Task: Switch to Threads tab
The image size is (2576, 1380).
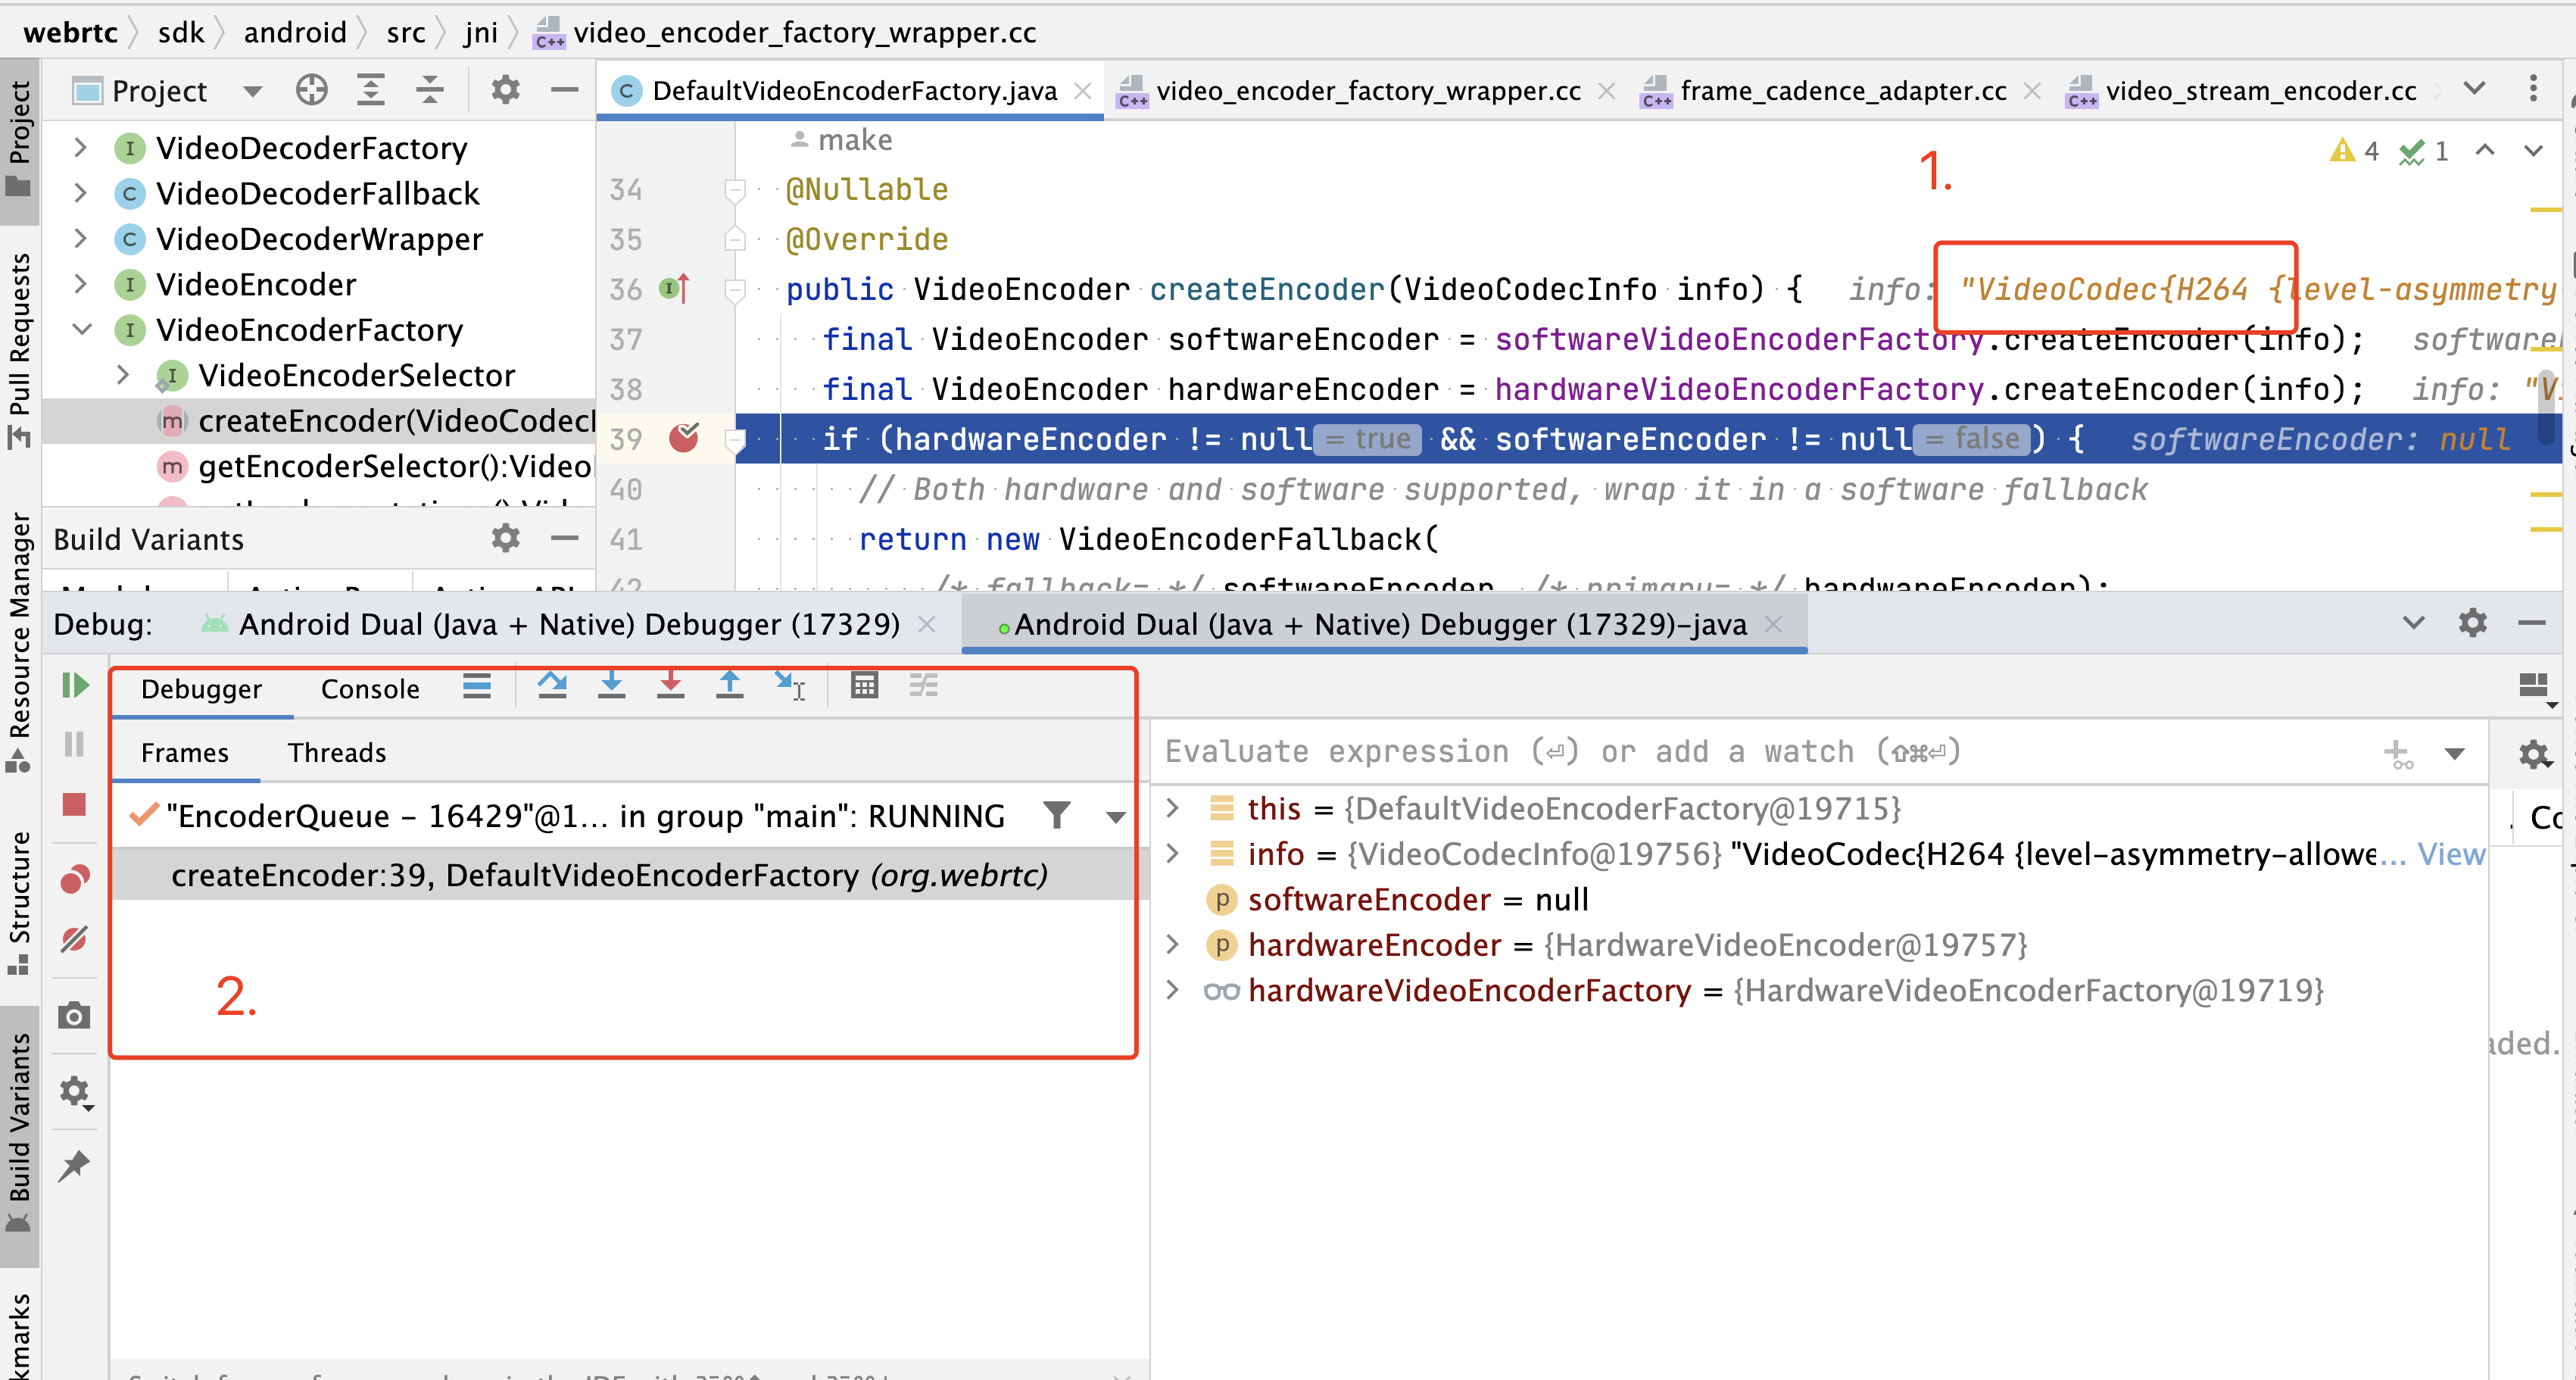Action: coord(337,752)
